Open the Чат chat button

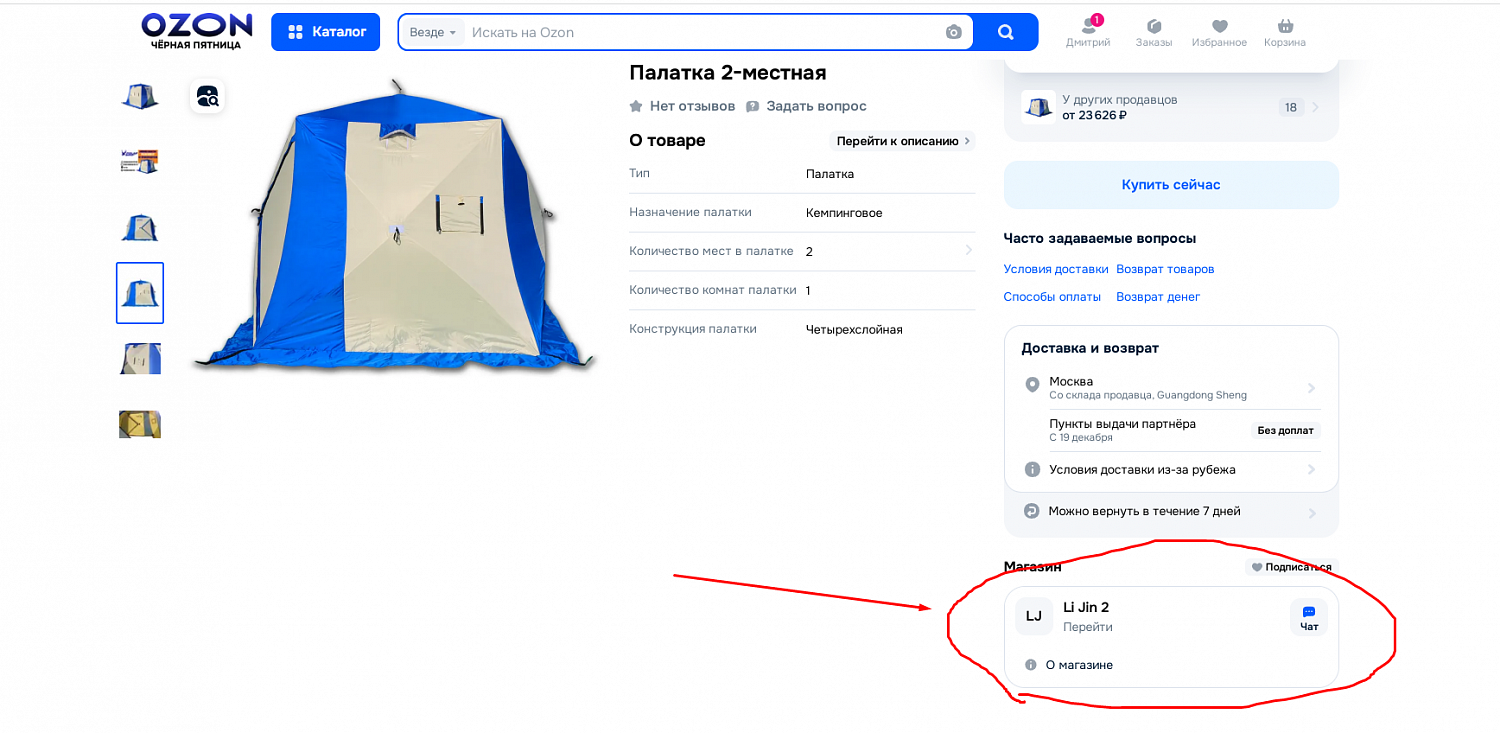pos(1309,617)
